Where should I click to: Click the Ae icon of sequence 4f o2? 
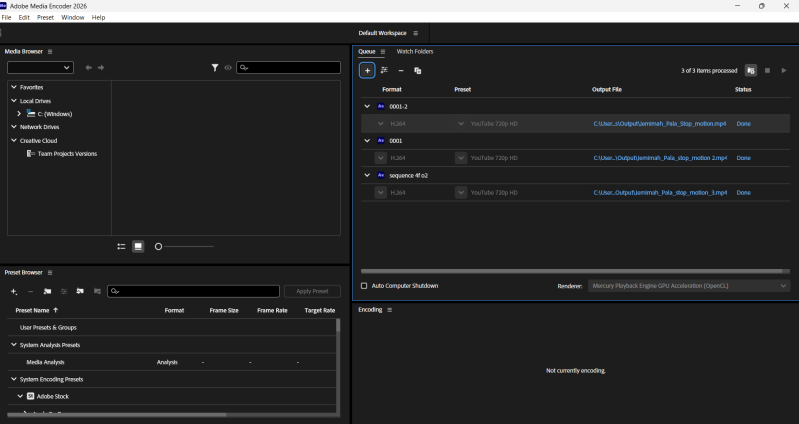[x=381, y=175]
